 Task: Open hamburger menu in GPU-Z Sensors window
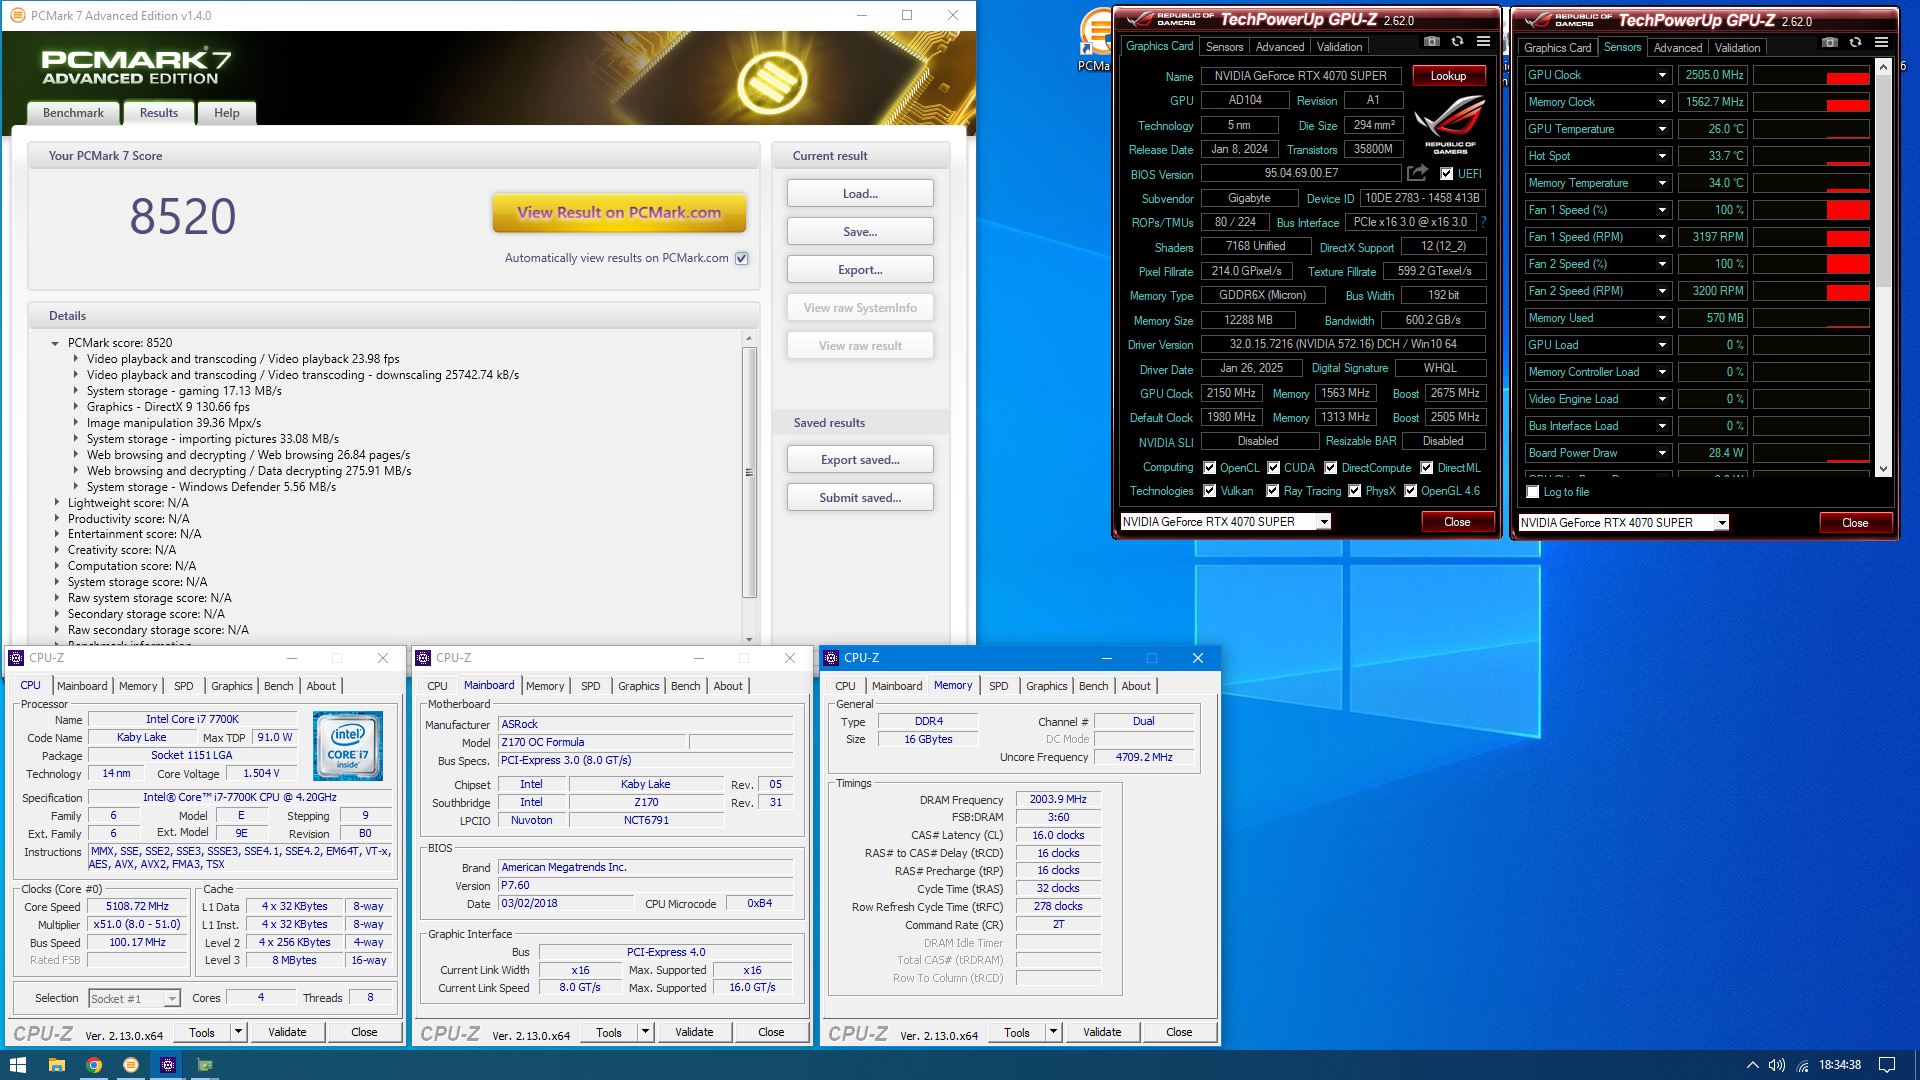(1882, 43)
